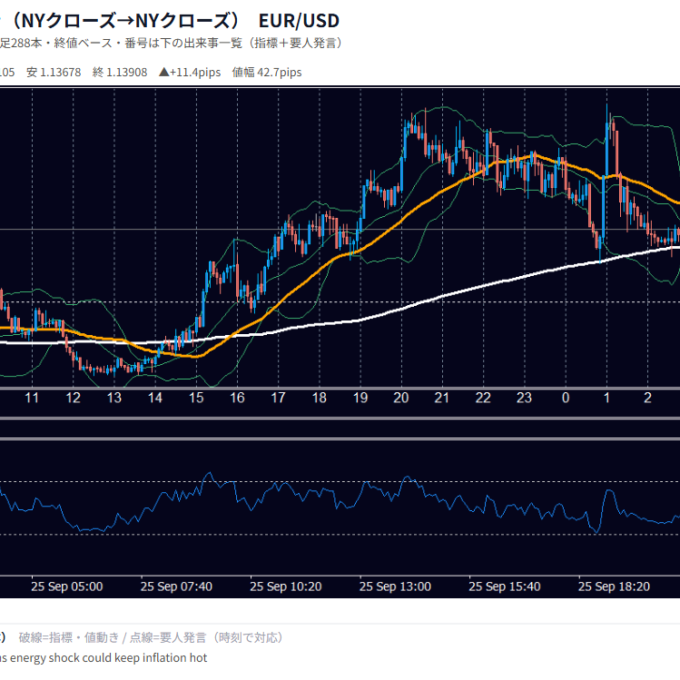Click the hour label 22 on the price chart axis
Screen dimensions: 680x680
(483, 398)
